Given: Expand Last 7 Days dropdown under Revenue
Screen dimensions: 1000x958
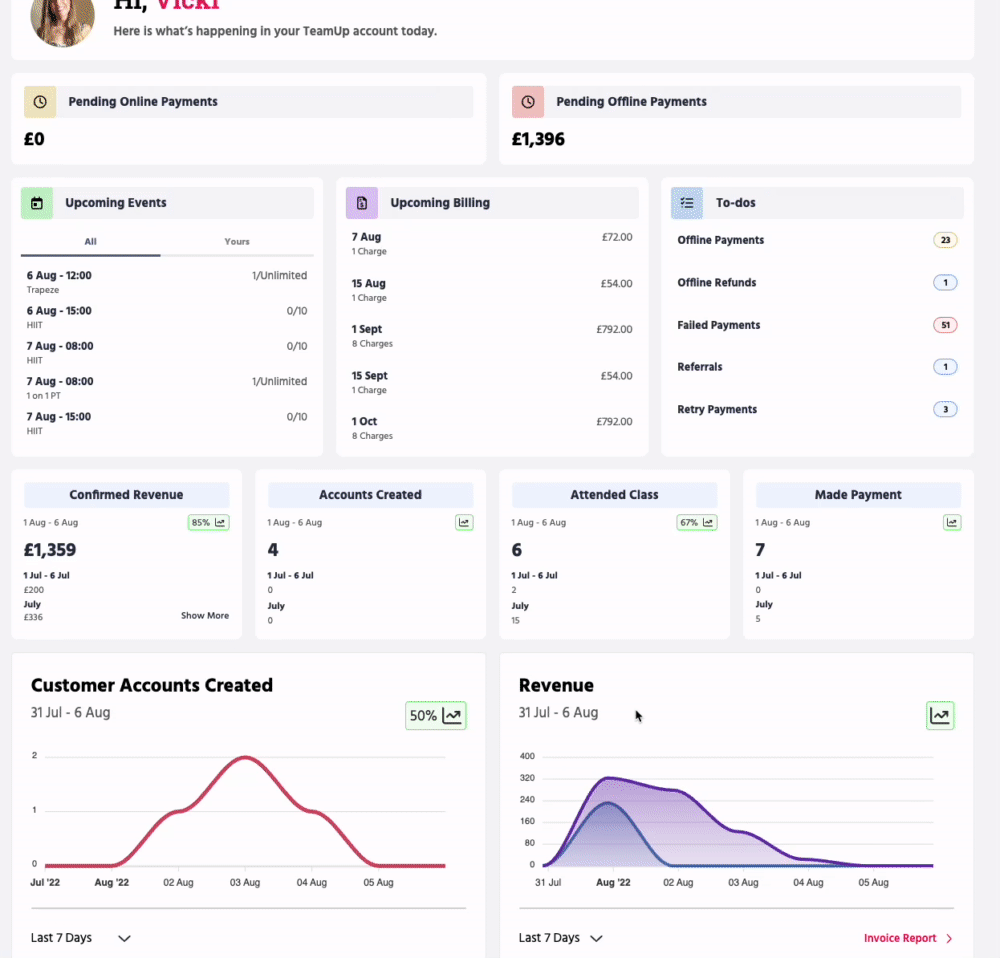Looking at the screenshot, I should pyautogui.click(x=561, y=938).
